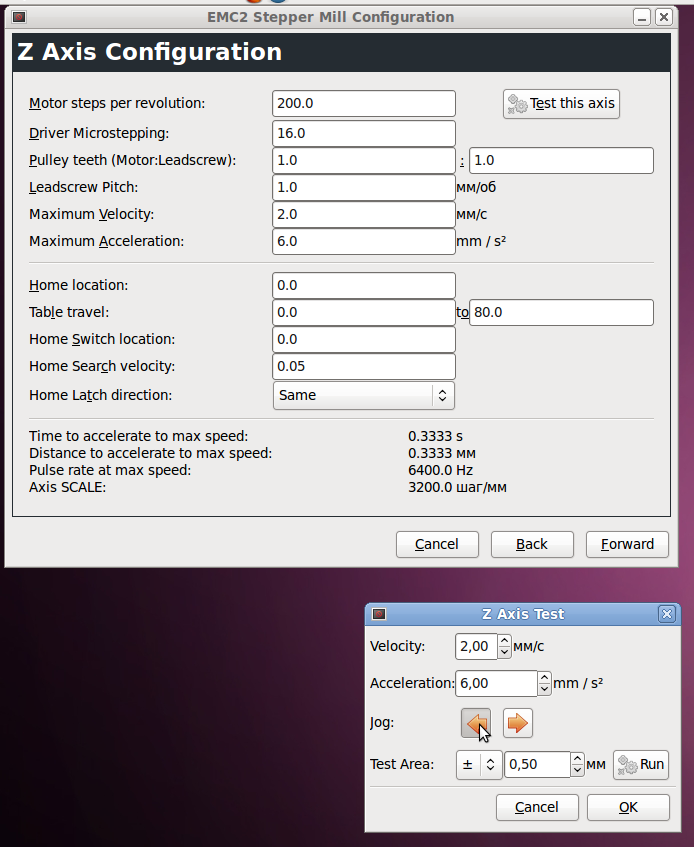
Task: Click the Motor steps per revolution field
Action: pyautogui.click(x=364, y=104)
